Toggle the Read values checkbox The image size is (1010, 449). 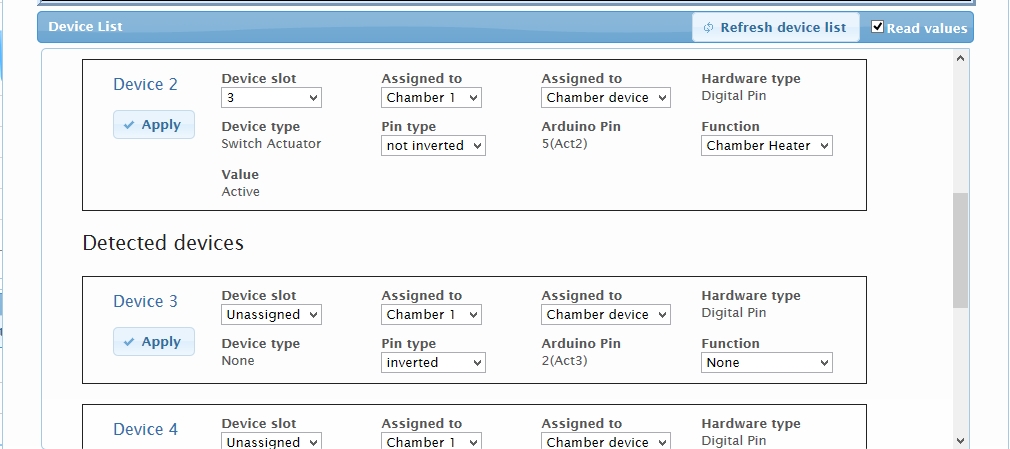click(877, 26)
